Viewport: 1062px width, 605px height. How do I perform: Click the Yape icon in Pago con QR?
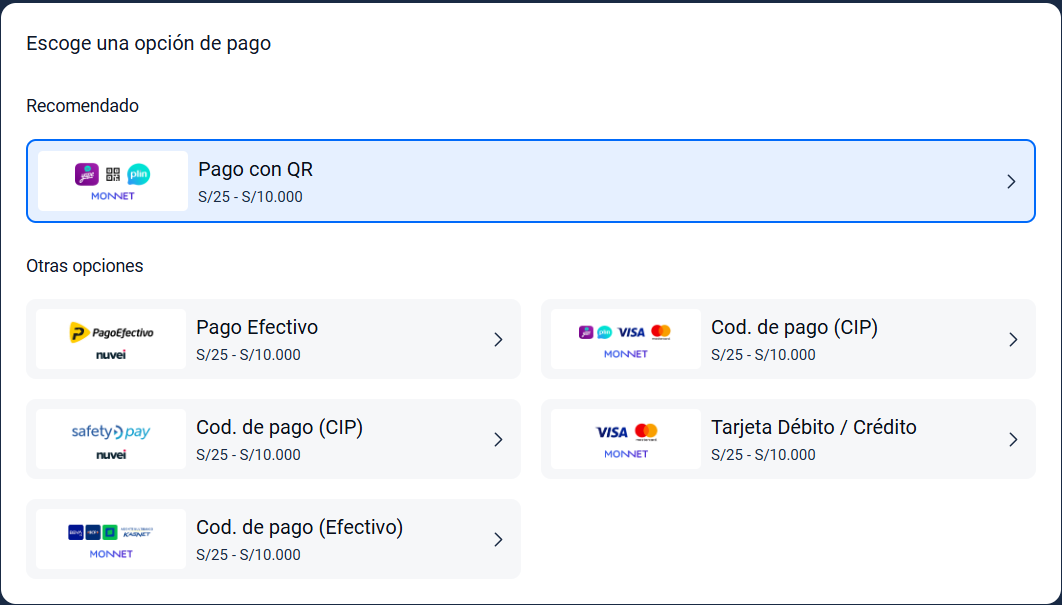[x=87, y=174]
